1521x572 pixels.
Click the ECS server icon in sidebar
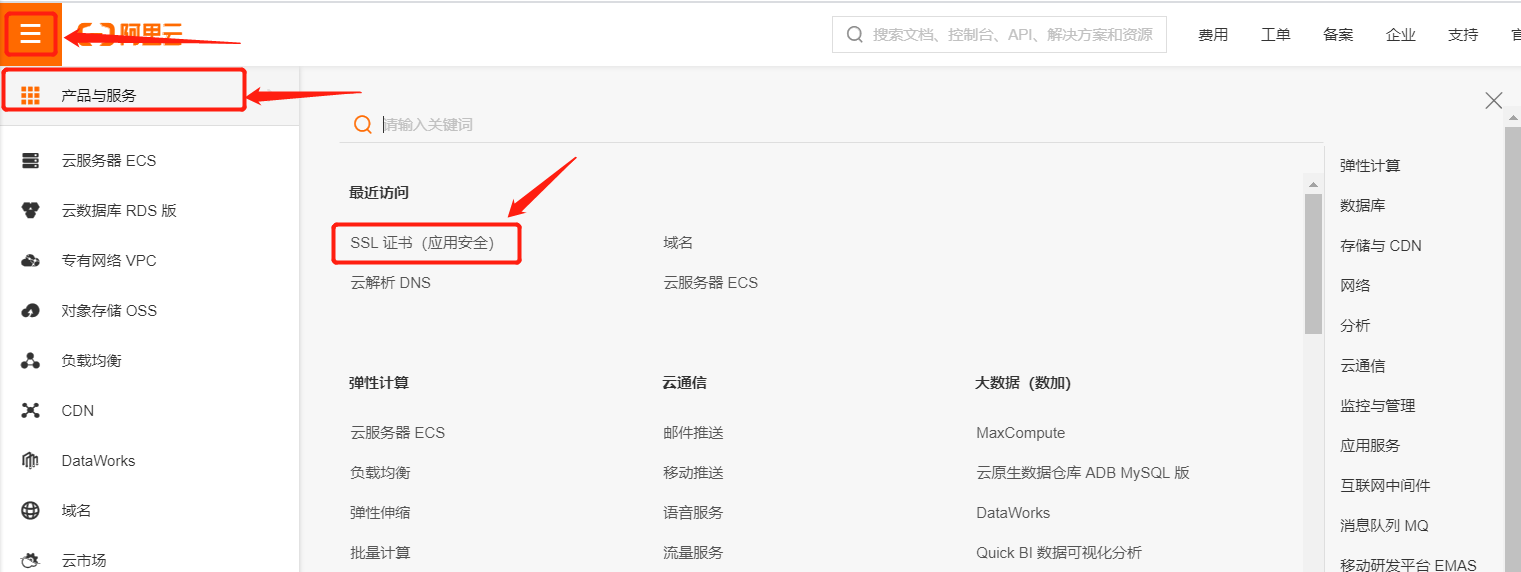pyautogui.click(x=31, y=161)
